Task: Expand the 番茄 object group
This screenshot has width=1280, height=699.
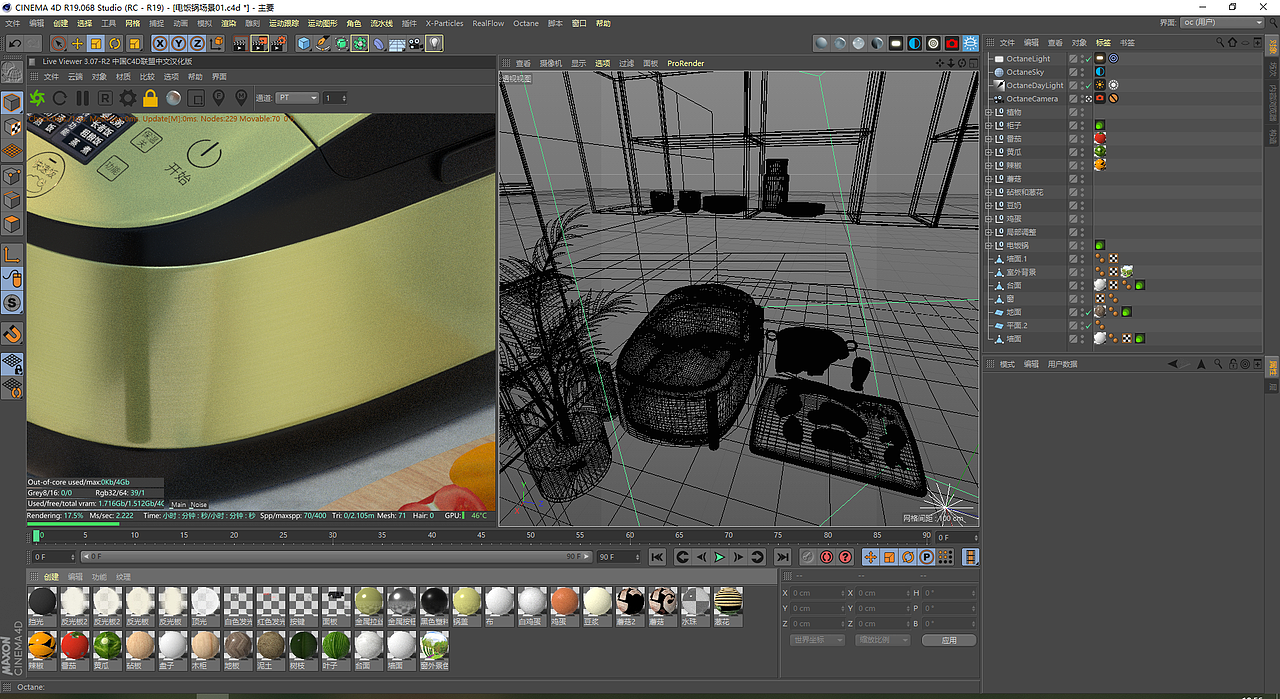Action: (x=988, y=138)
